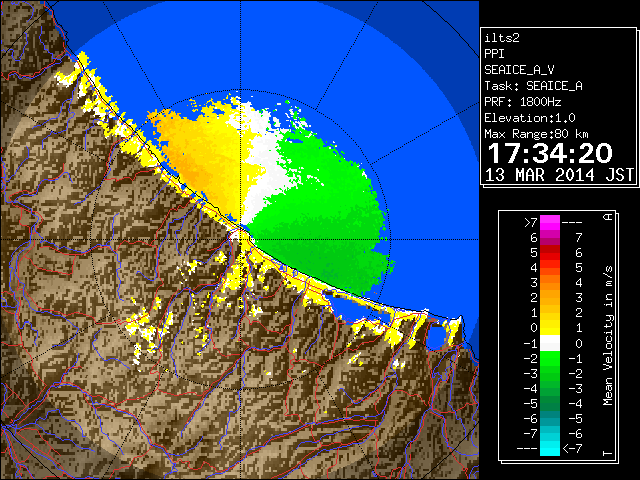Screen dimensions: 640x480
Task: Click the radar center at the crosshair
Action: coord(240,239)
